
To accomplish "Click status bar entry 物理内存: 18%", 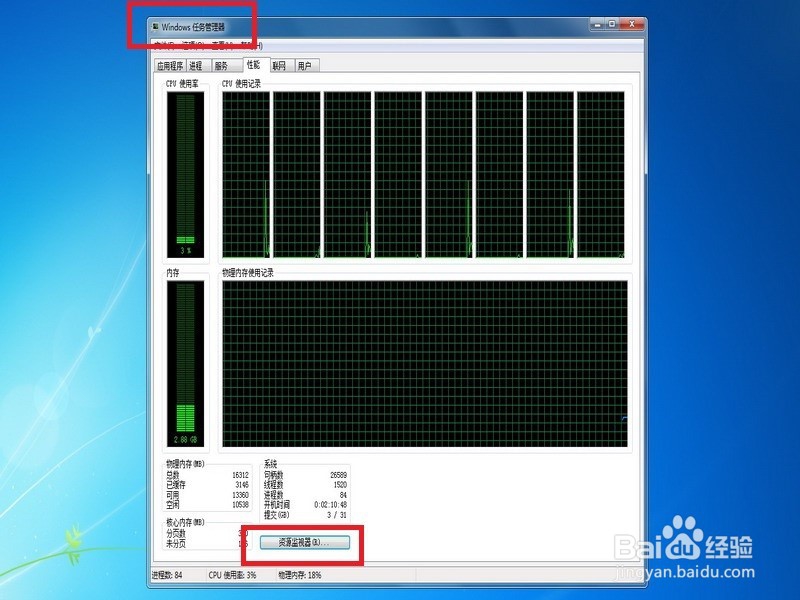I will [299, 575].
